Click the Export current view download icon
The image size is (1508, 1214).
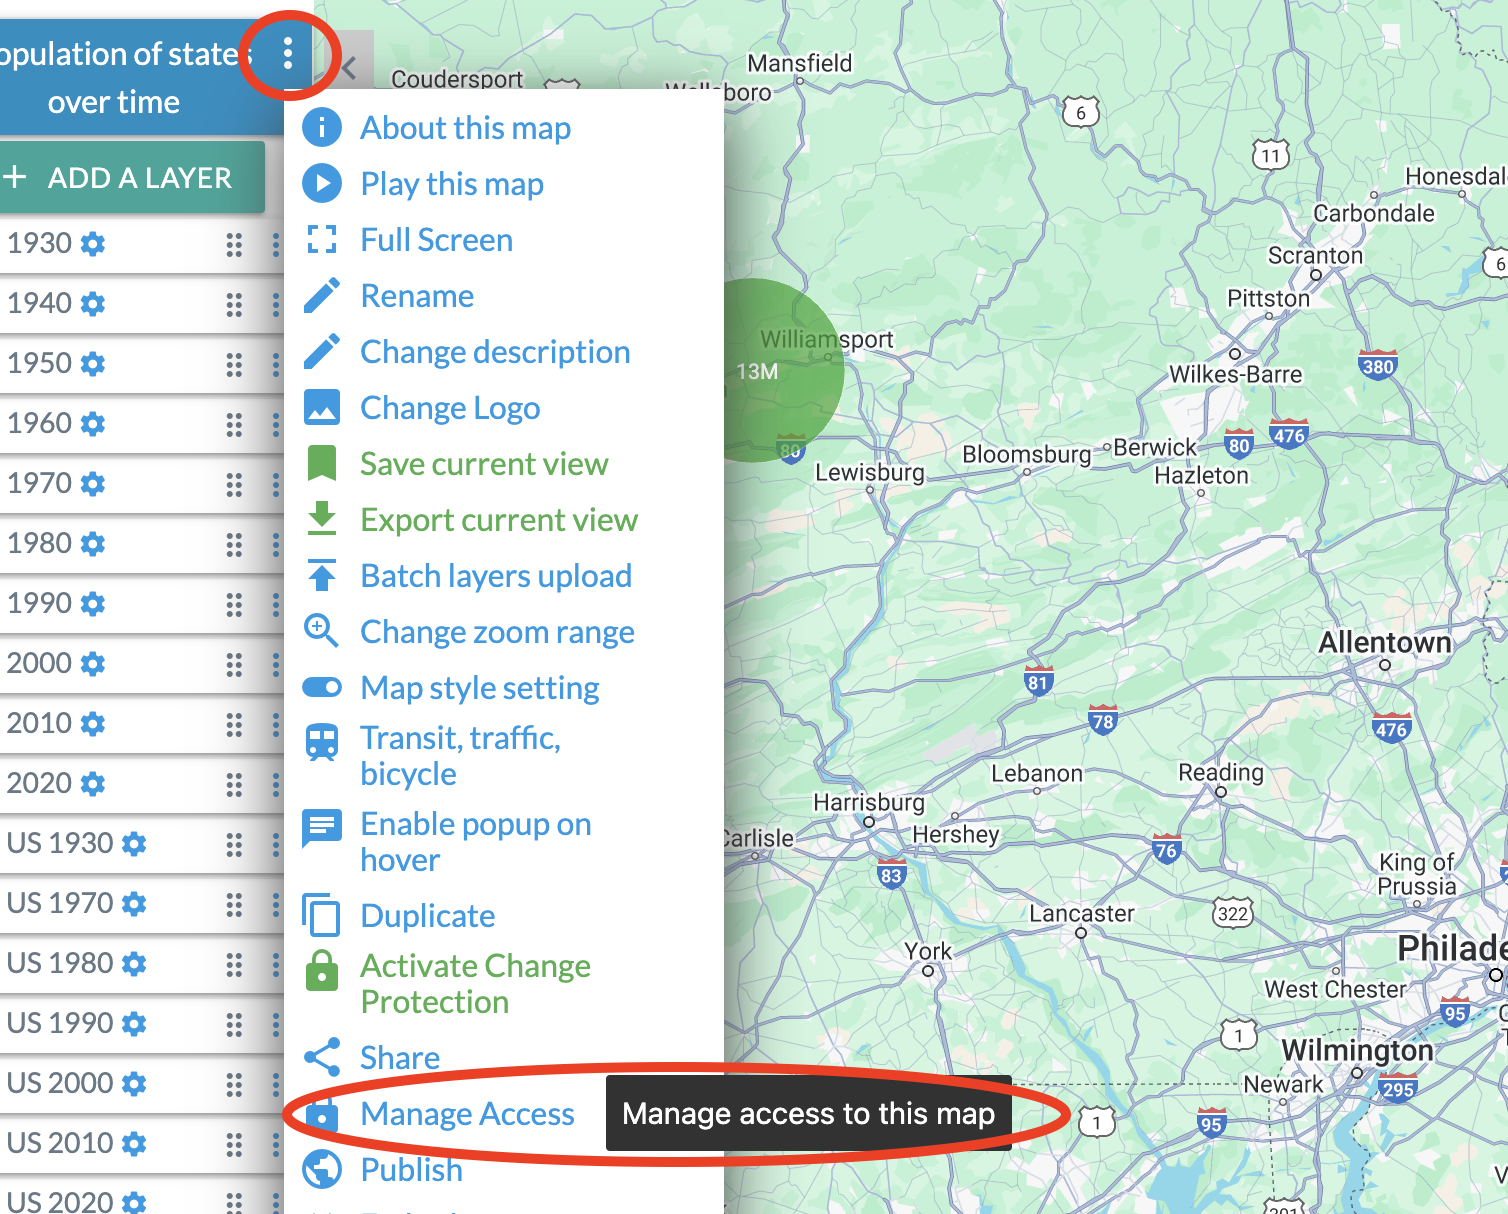click(x=322, y=519)
